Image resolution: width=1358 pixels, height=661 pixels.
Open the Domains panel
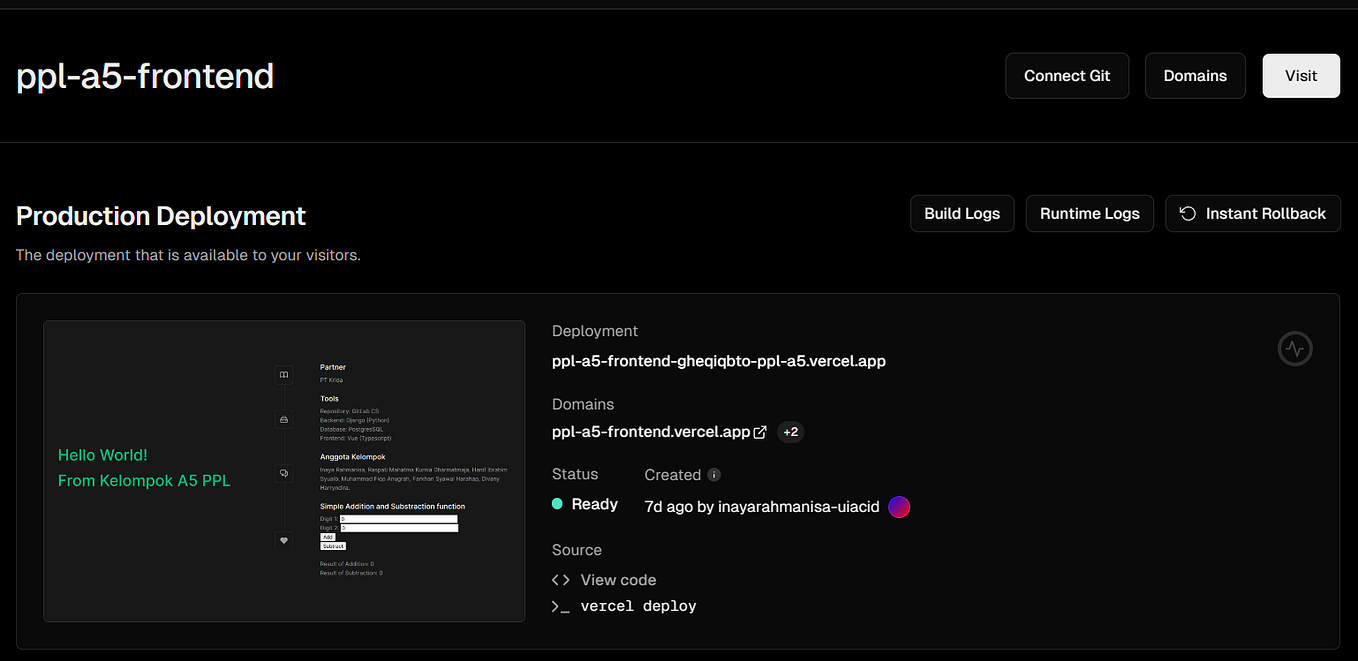(x=1195, y=75)
